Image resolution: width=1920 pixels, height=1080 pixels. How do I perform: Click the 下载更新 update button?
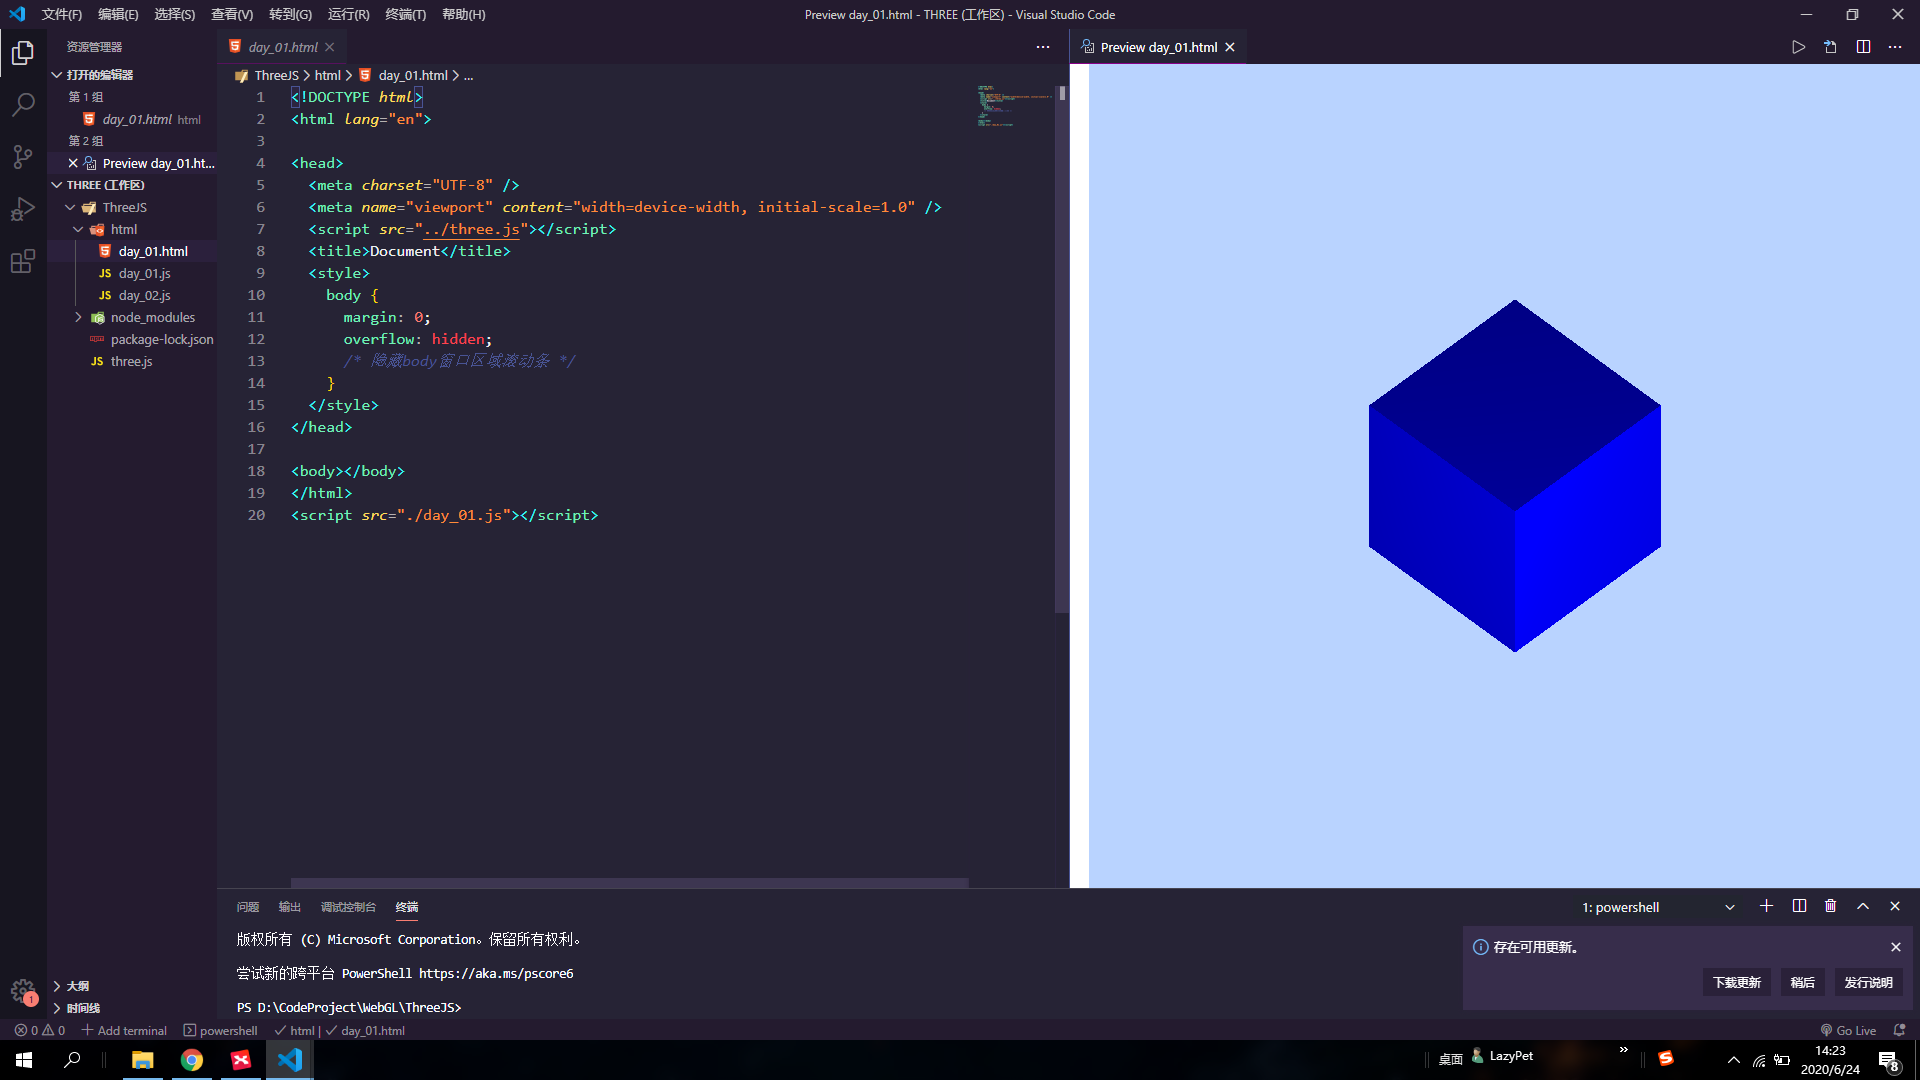(x=1736, y=982)
